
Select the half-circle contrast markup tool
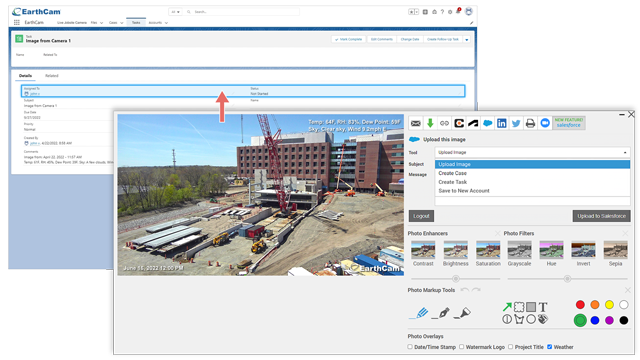point(507,319)
